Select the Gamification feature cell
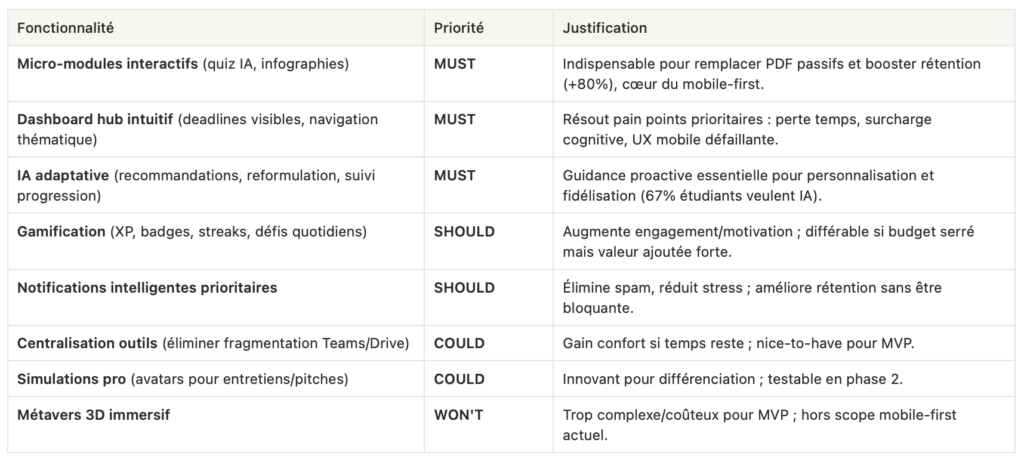Screen dimensions: 1024x461 coord(192,231)
